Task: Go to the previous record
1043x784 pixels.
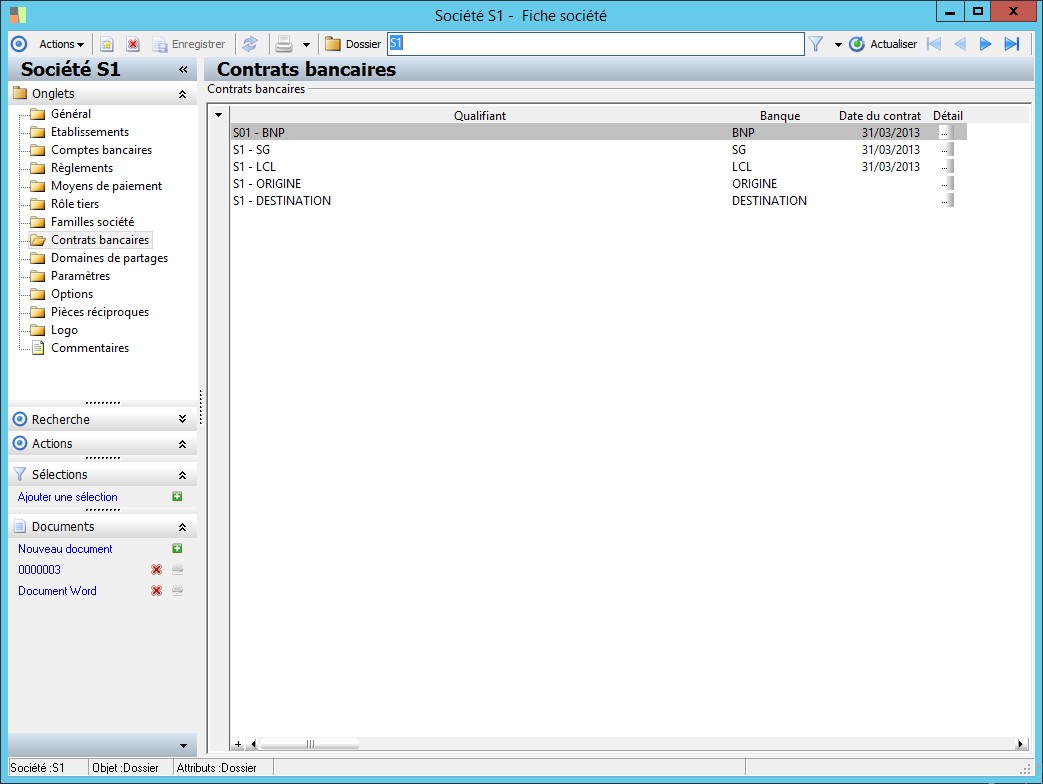Action: (x=960, y=44)
